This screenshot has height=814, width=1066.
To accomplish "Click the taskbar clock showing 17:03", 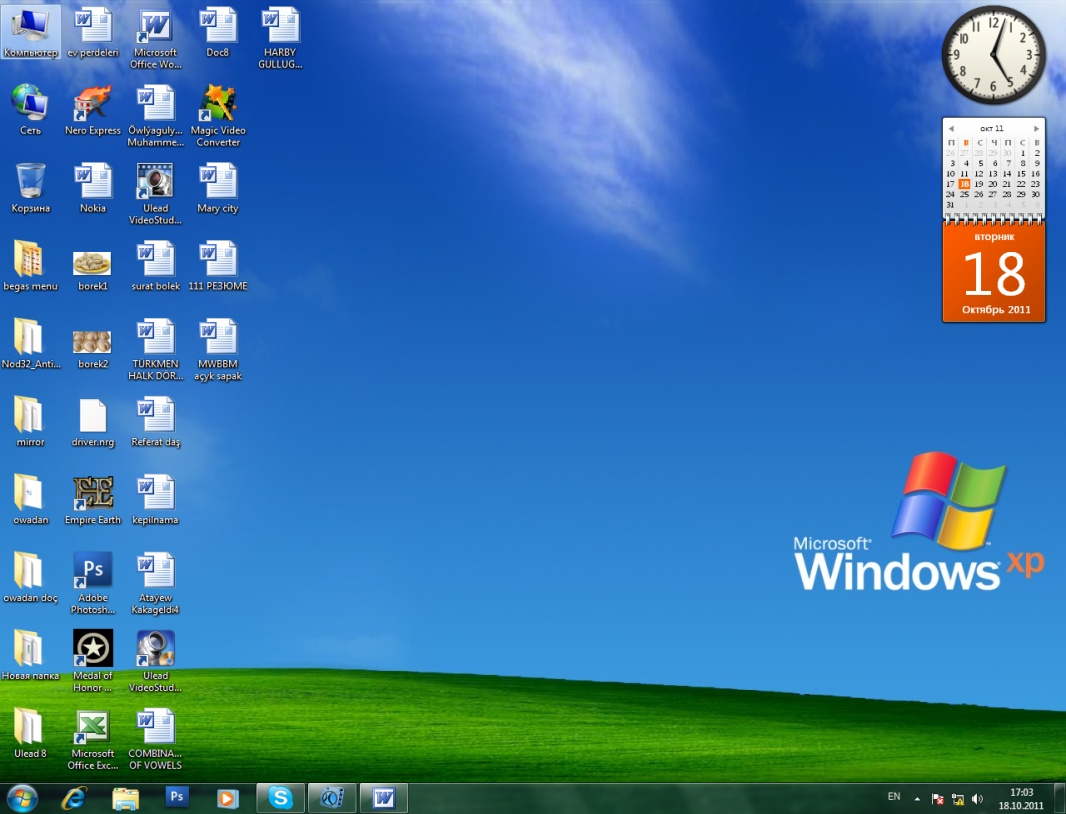I will pos(1020,798).
